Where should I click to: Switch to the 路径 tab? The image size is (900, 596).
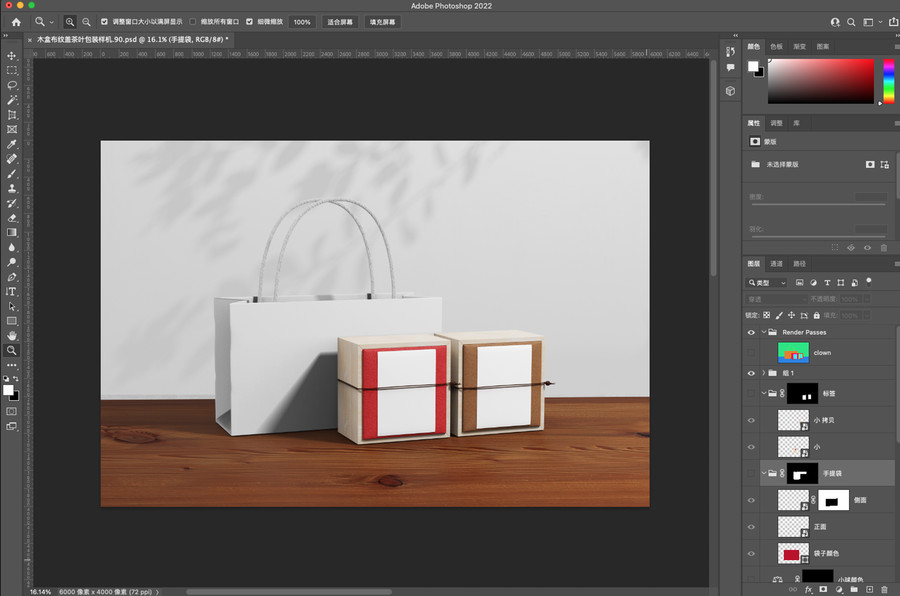tap(800, 264)
